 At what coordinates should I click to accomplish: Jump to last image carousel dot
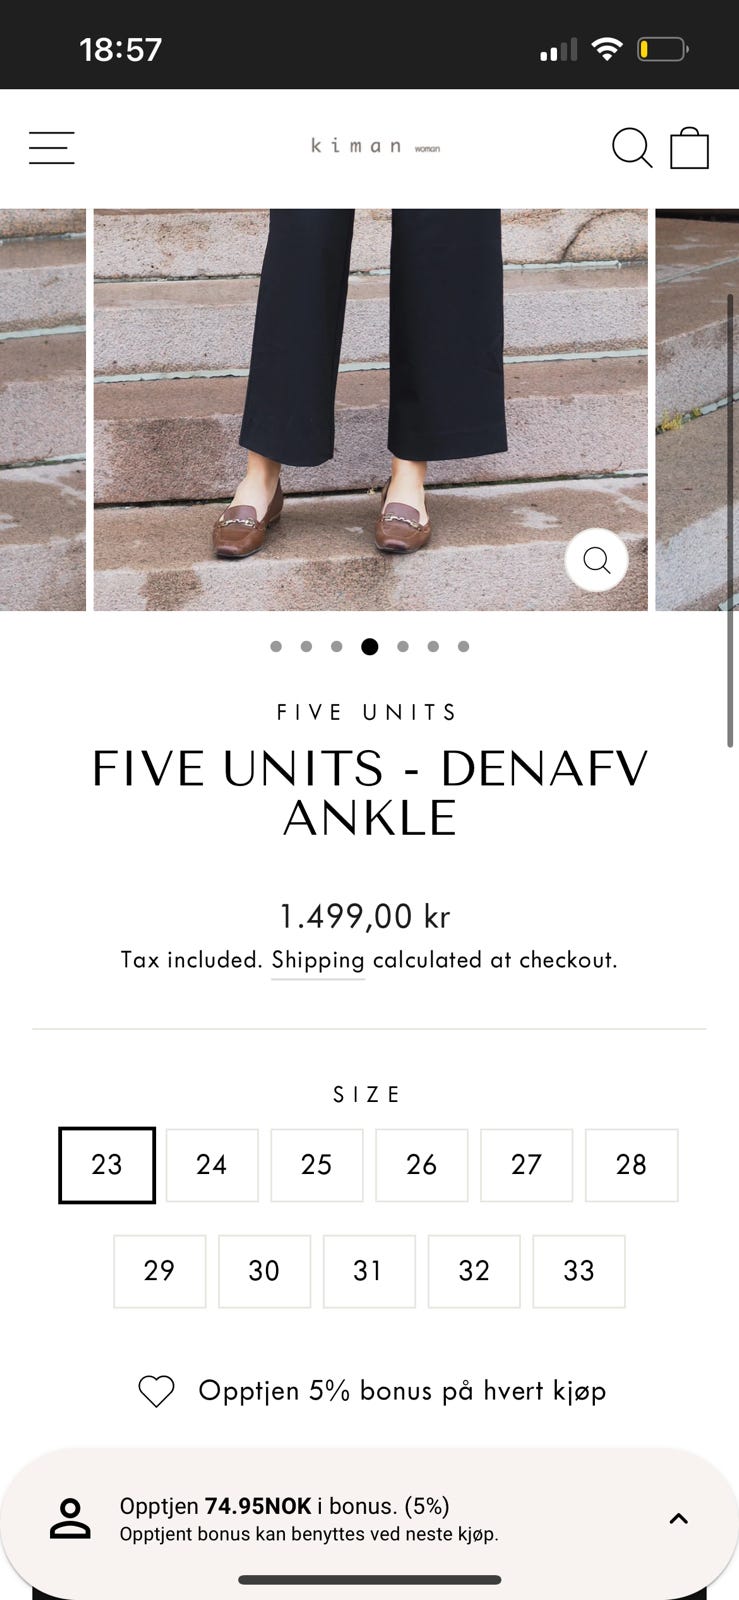point(464,647)
